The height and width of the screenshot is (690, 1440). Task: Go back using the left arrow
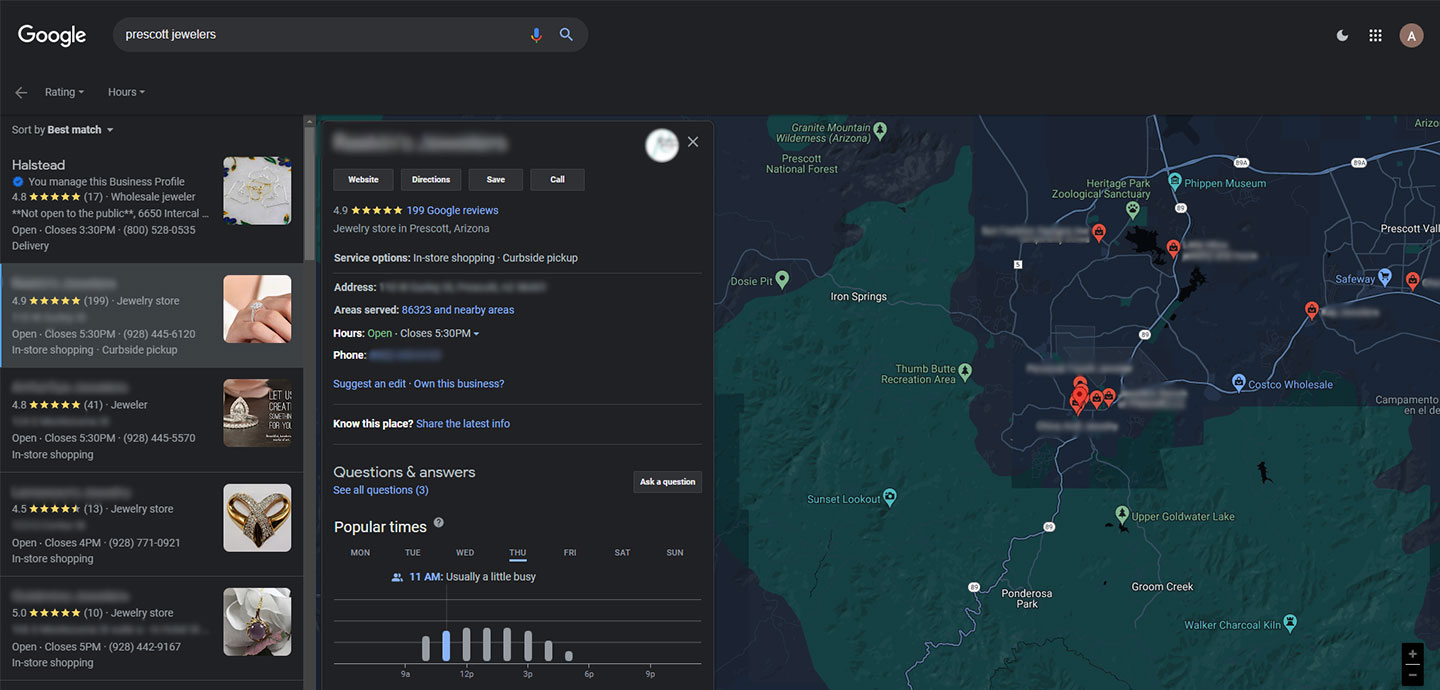(x=21, y=92)
